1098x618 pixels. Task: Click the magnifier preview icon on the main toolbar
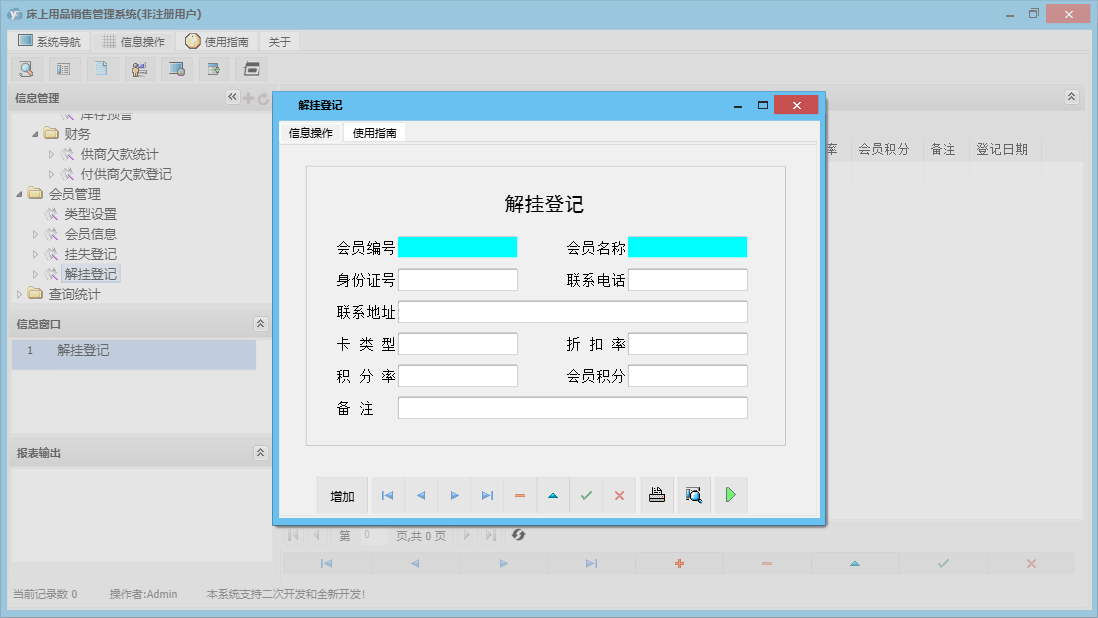click(x=27, y=69)
